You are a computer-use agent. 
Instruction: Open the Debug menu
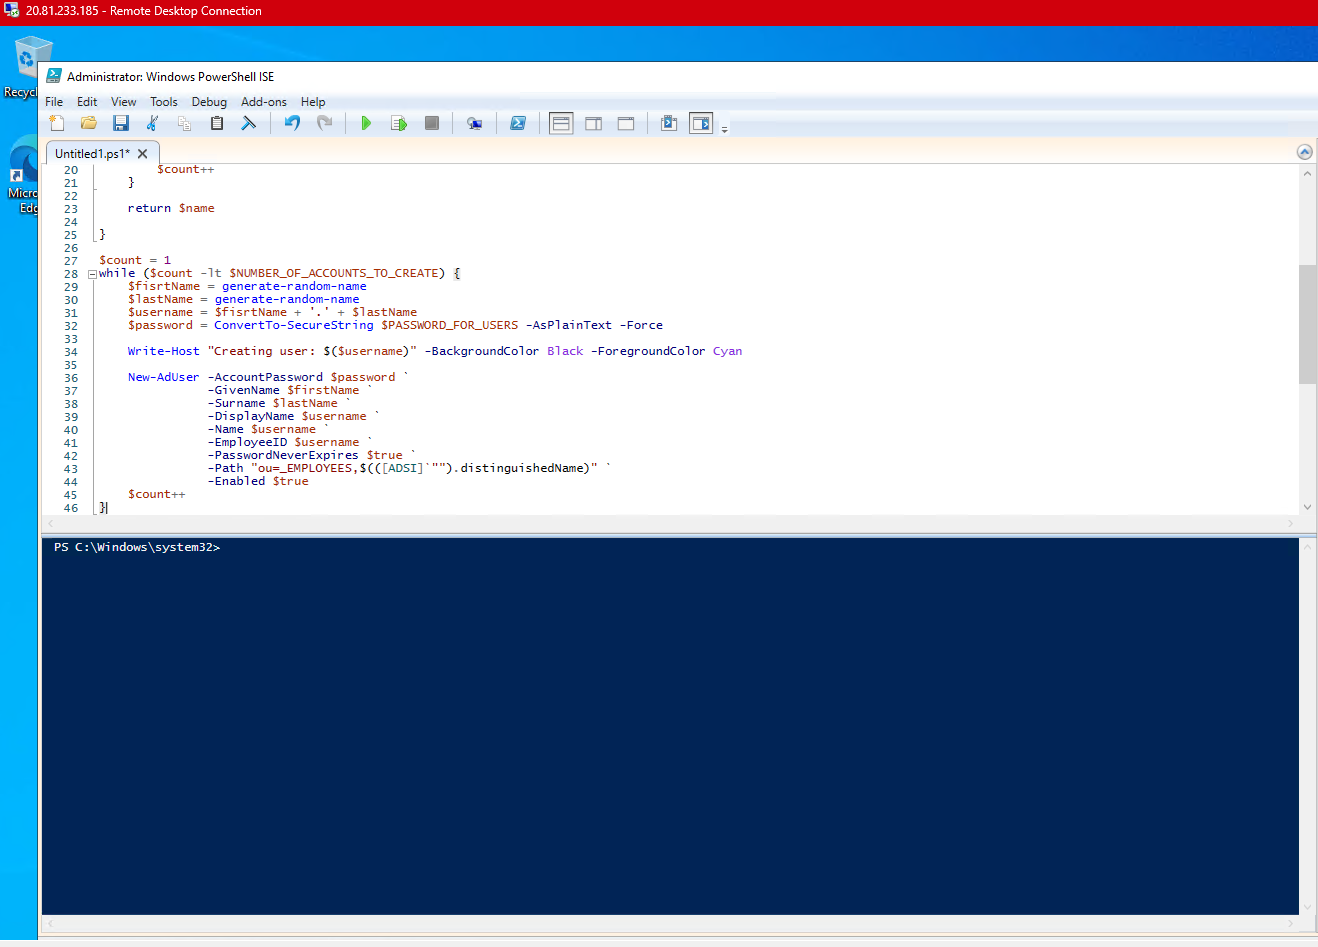209,102
